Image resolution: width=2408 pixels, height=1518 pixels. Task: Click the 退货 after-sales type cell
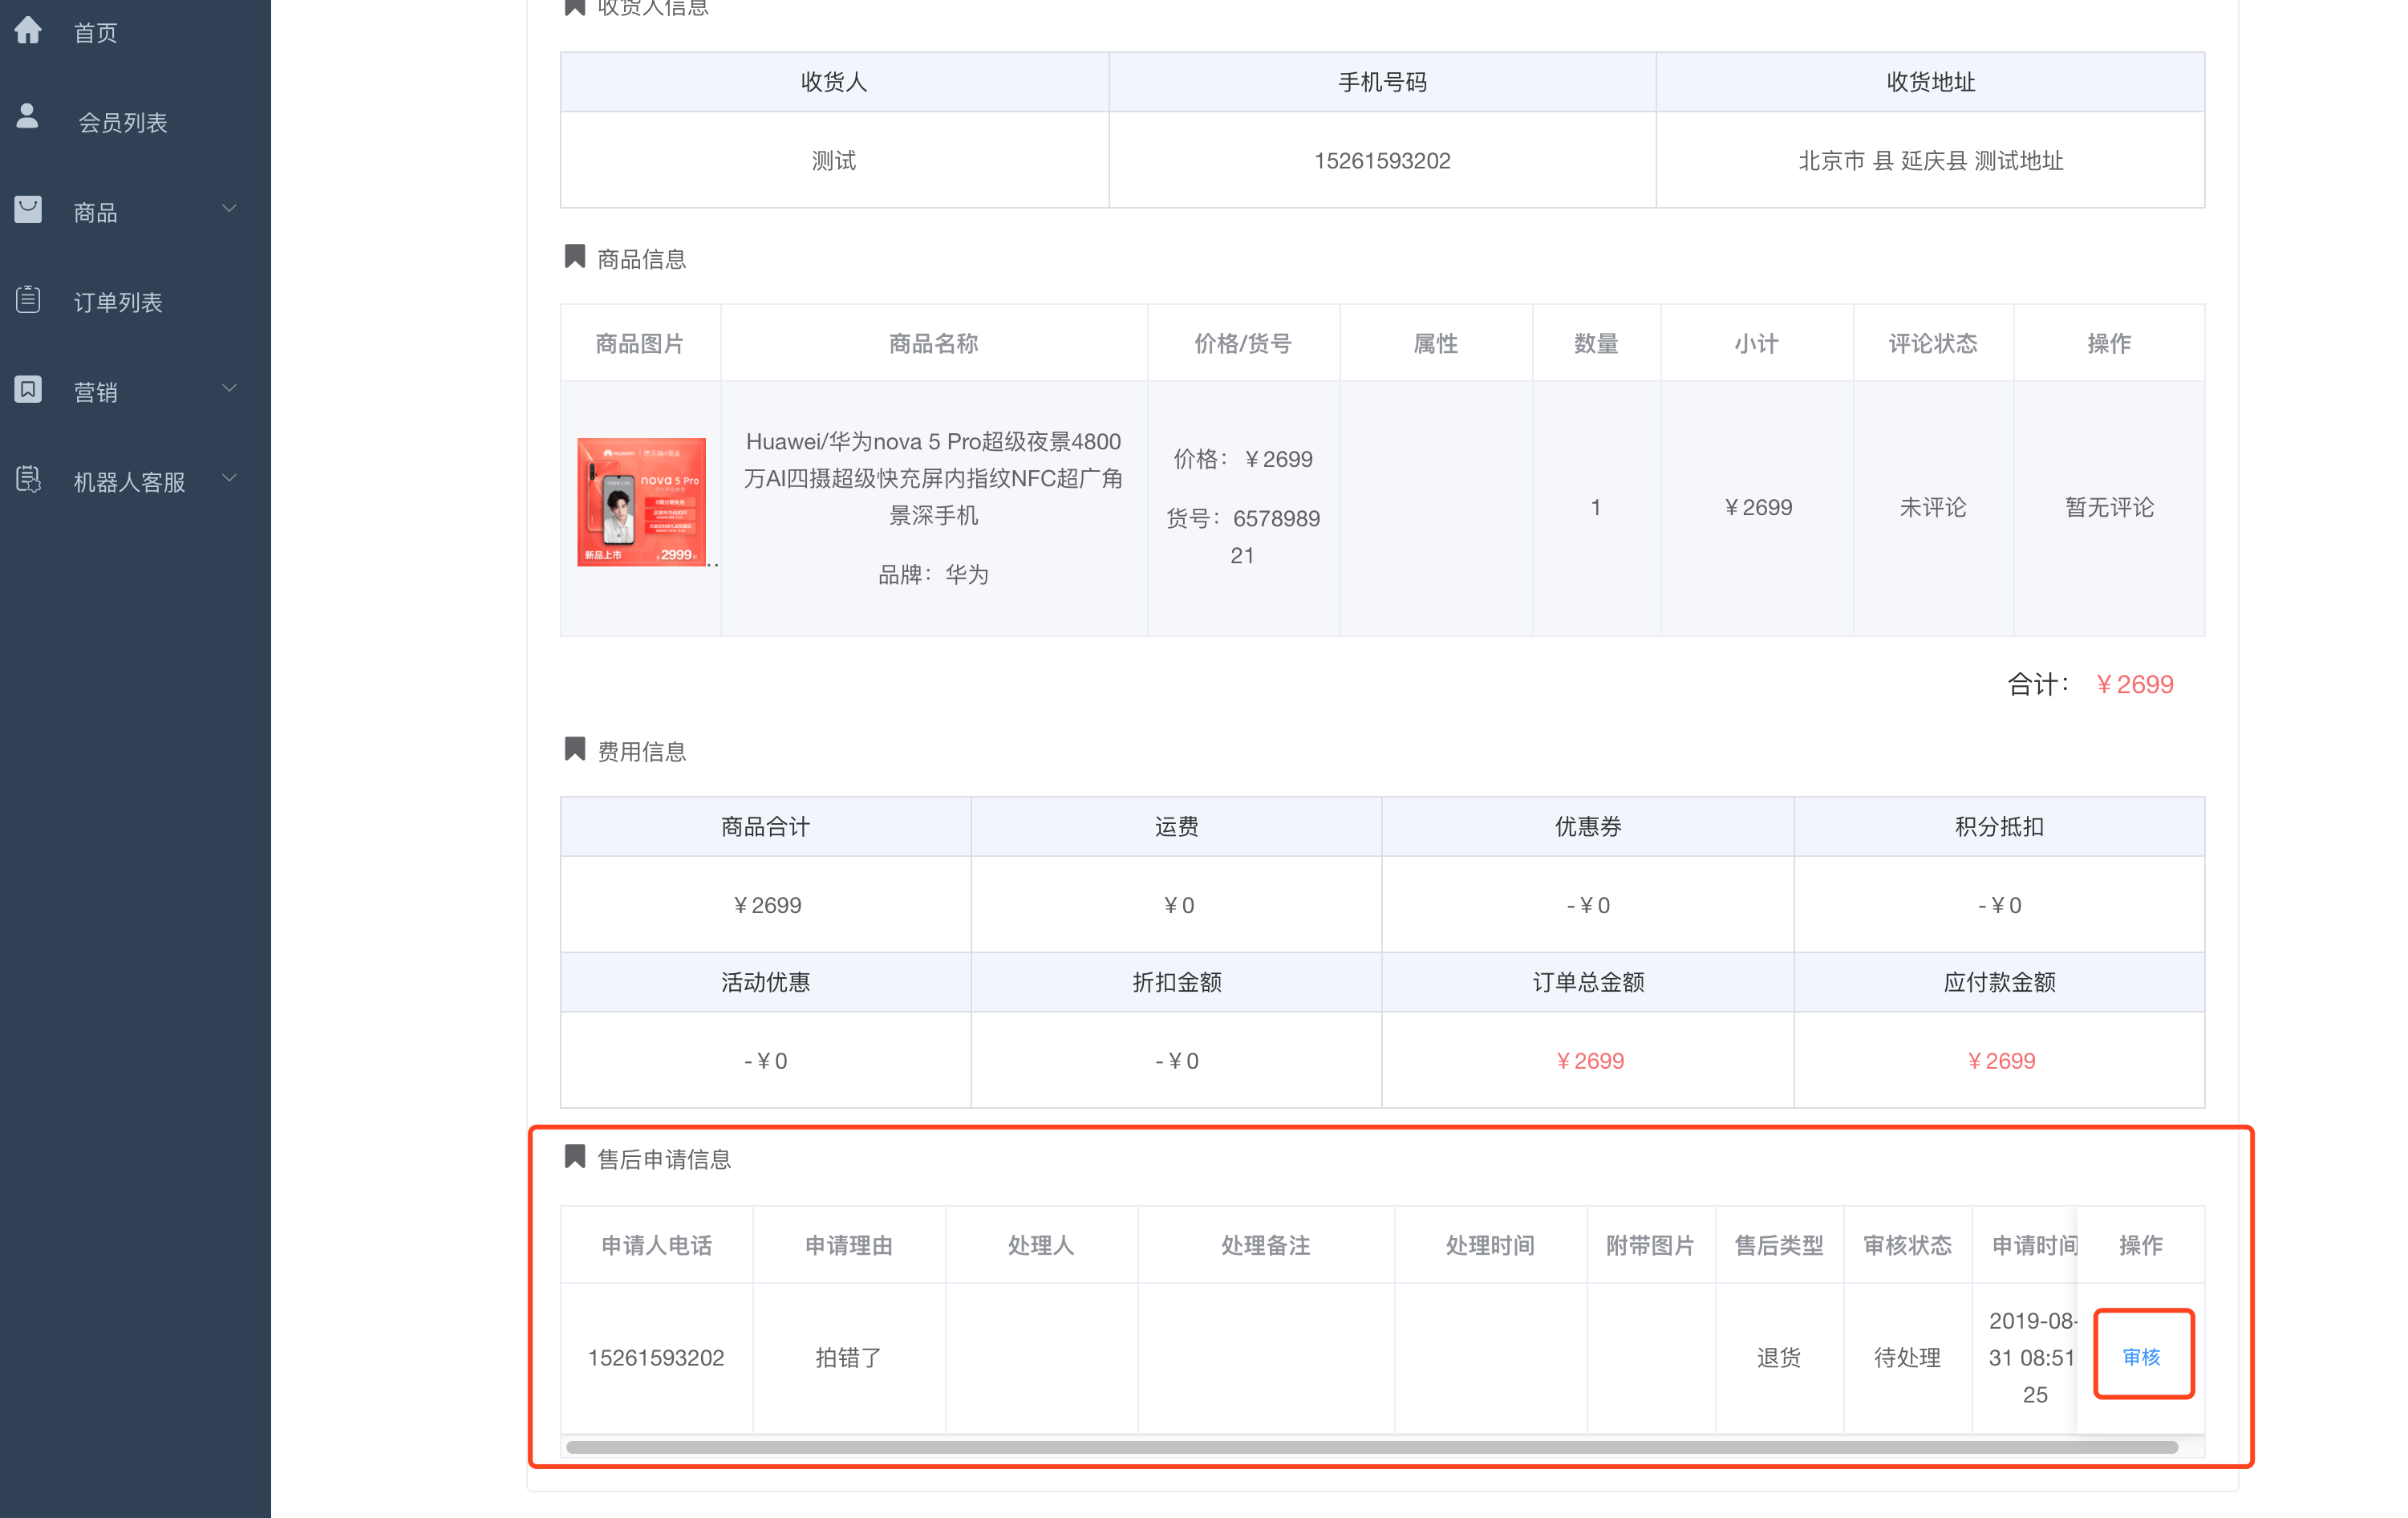[1778, 1358]
